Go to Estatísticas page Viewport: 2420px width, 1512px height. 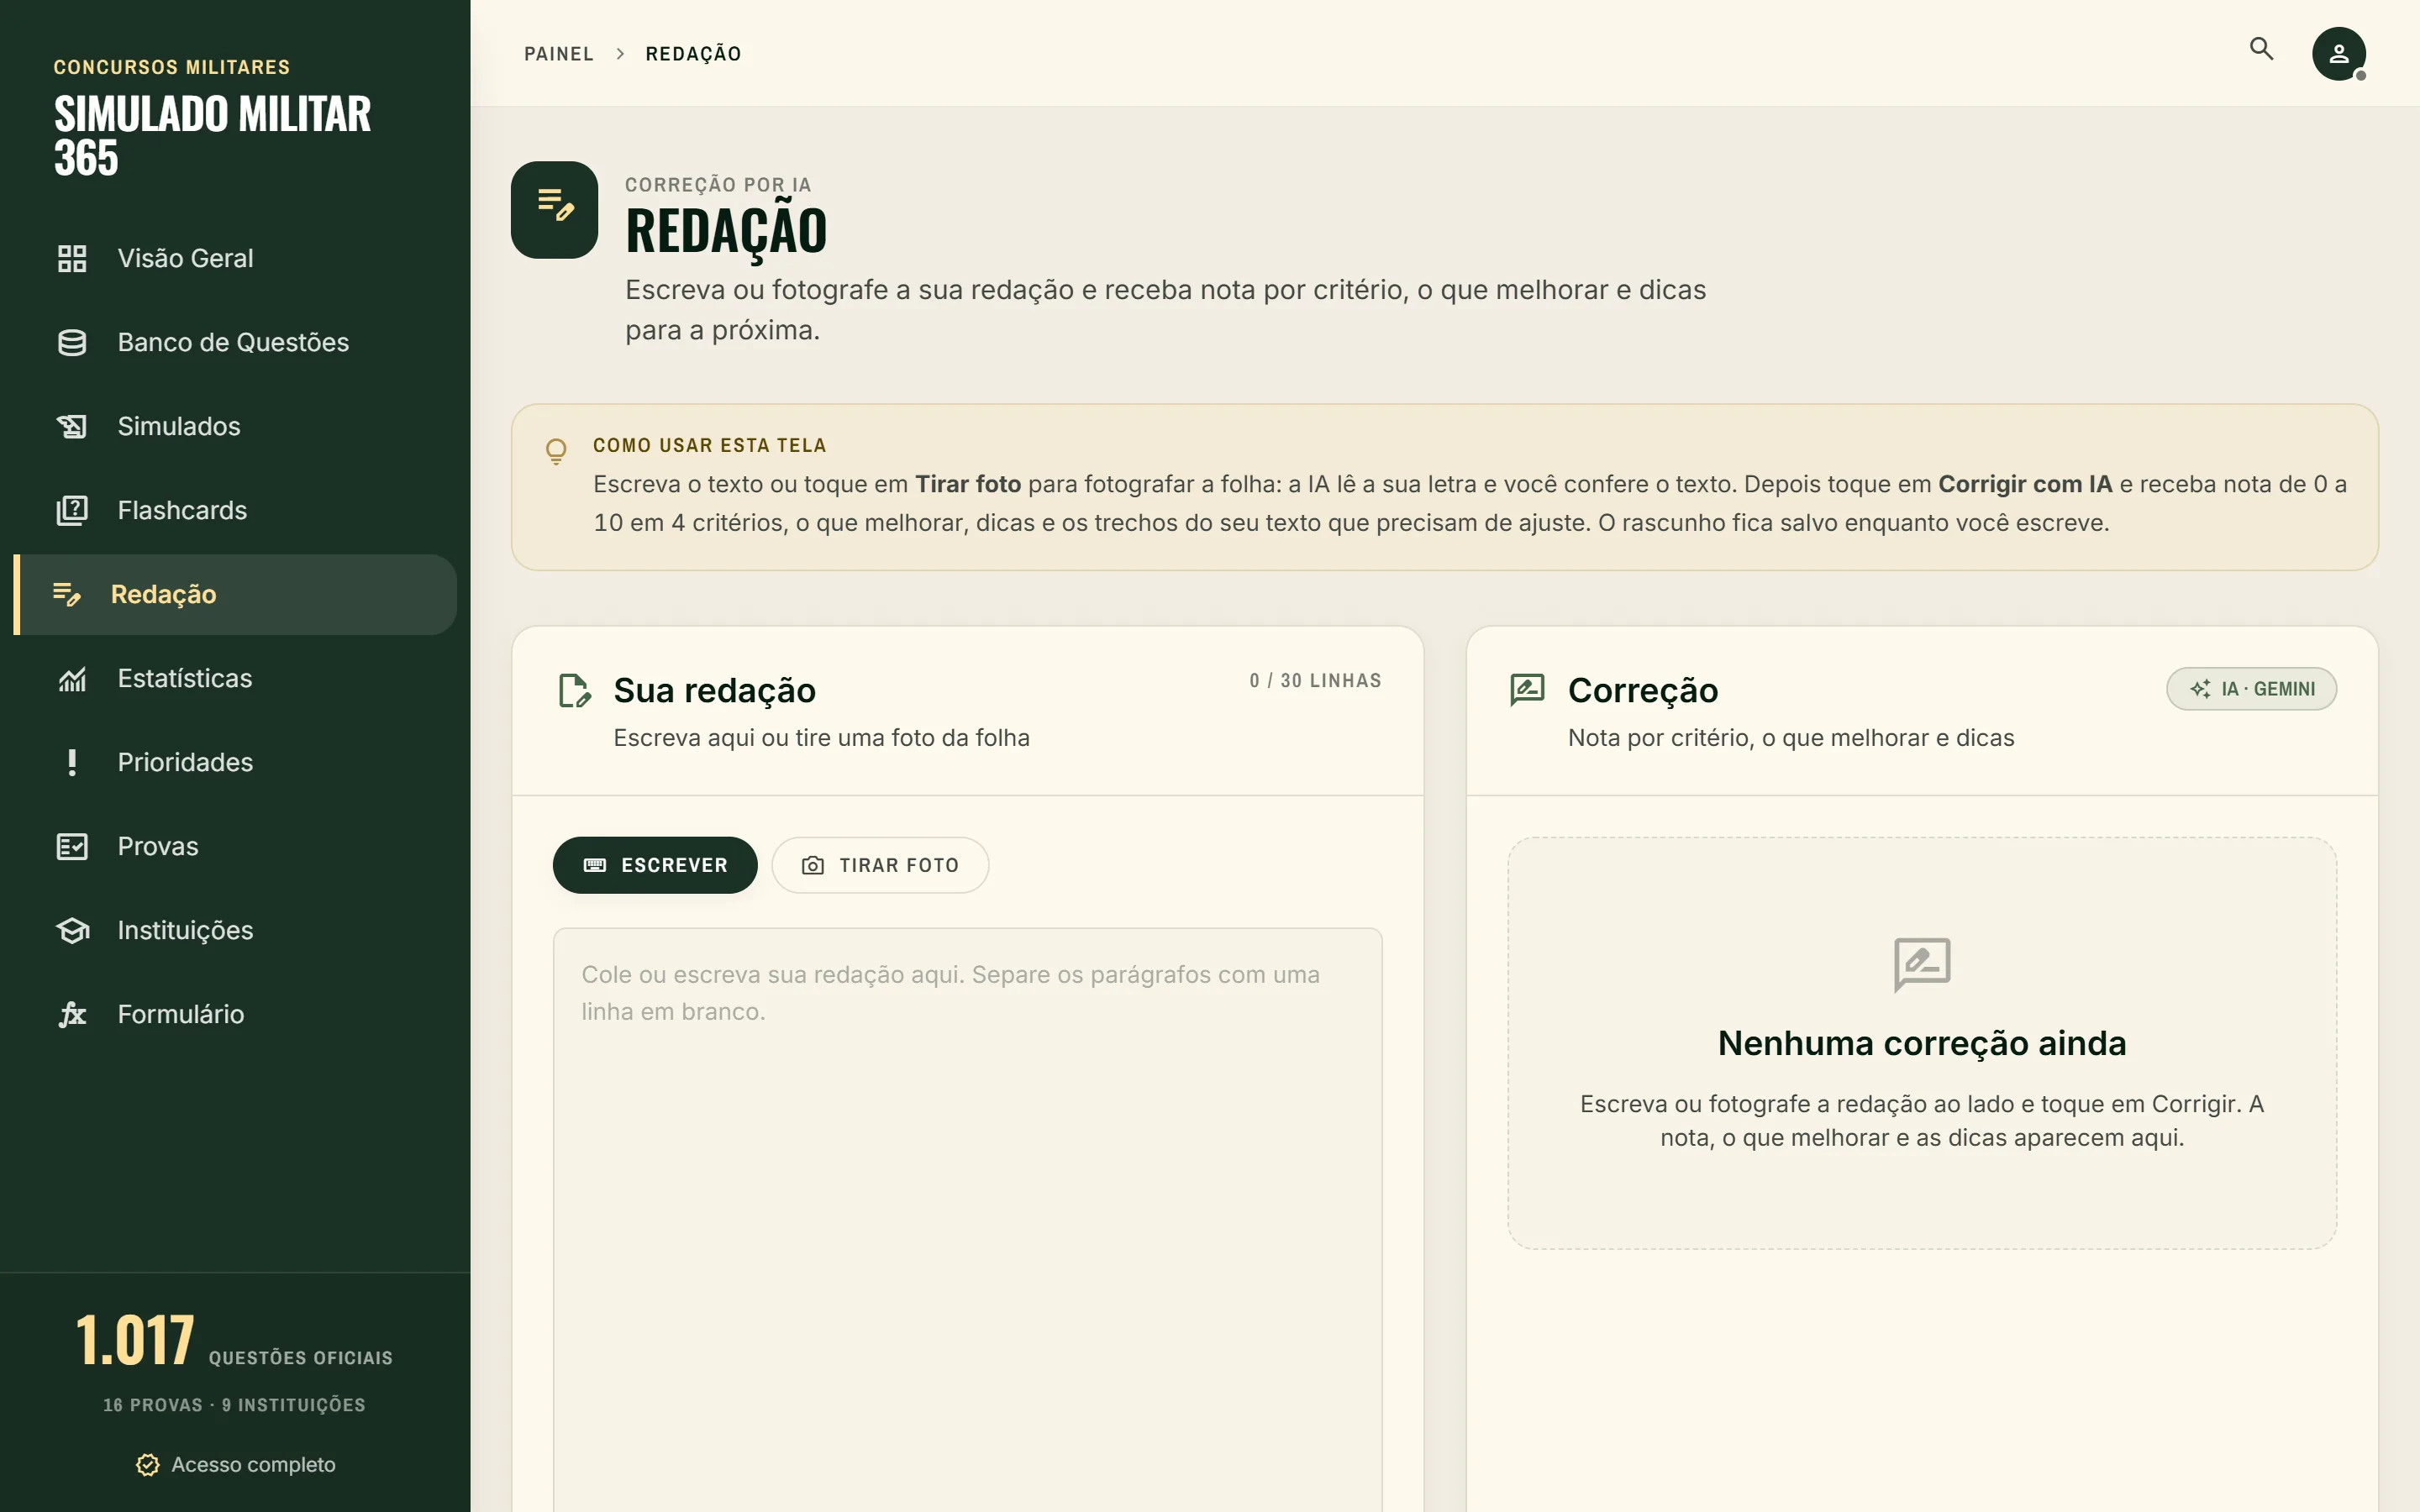click(235, 678)
